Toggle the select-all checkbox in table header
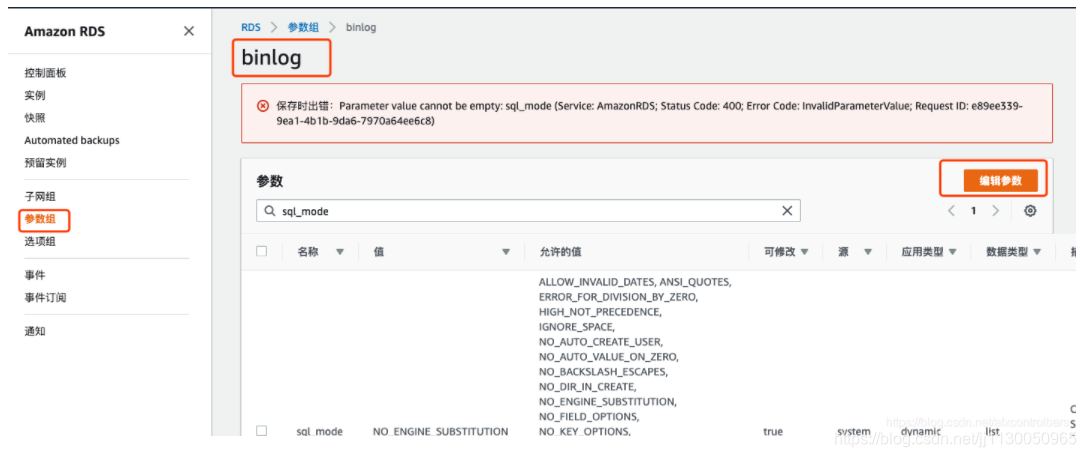The image size is (1086, 457). click(x=261, y=251)
